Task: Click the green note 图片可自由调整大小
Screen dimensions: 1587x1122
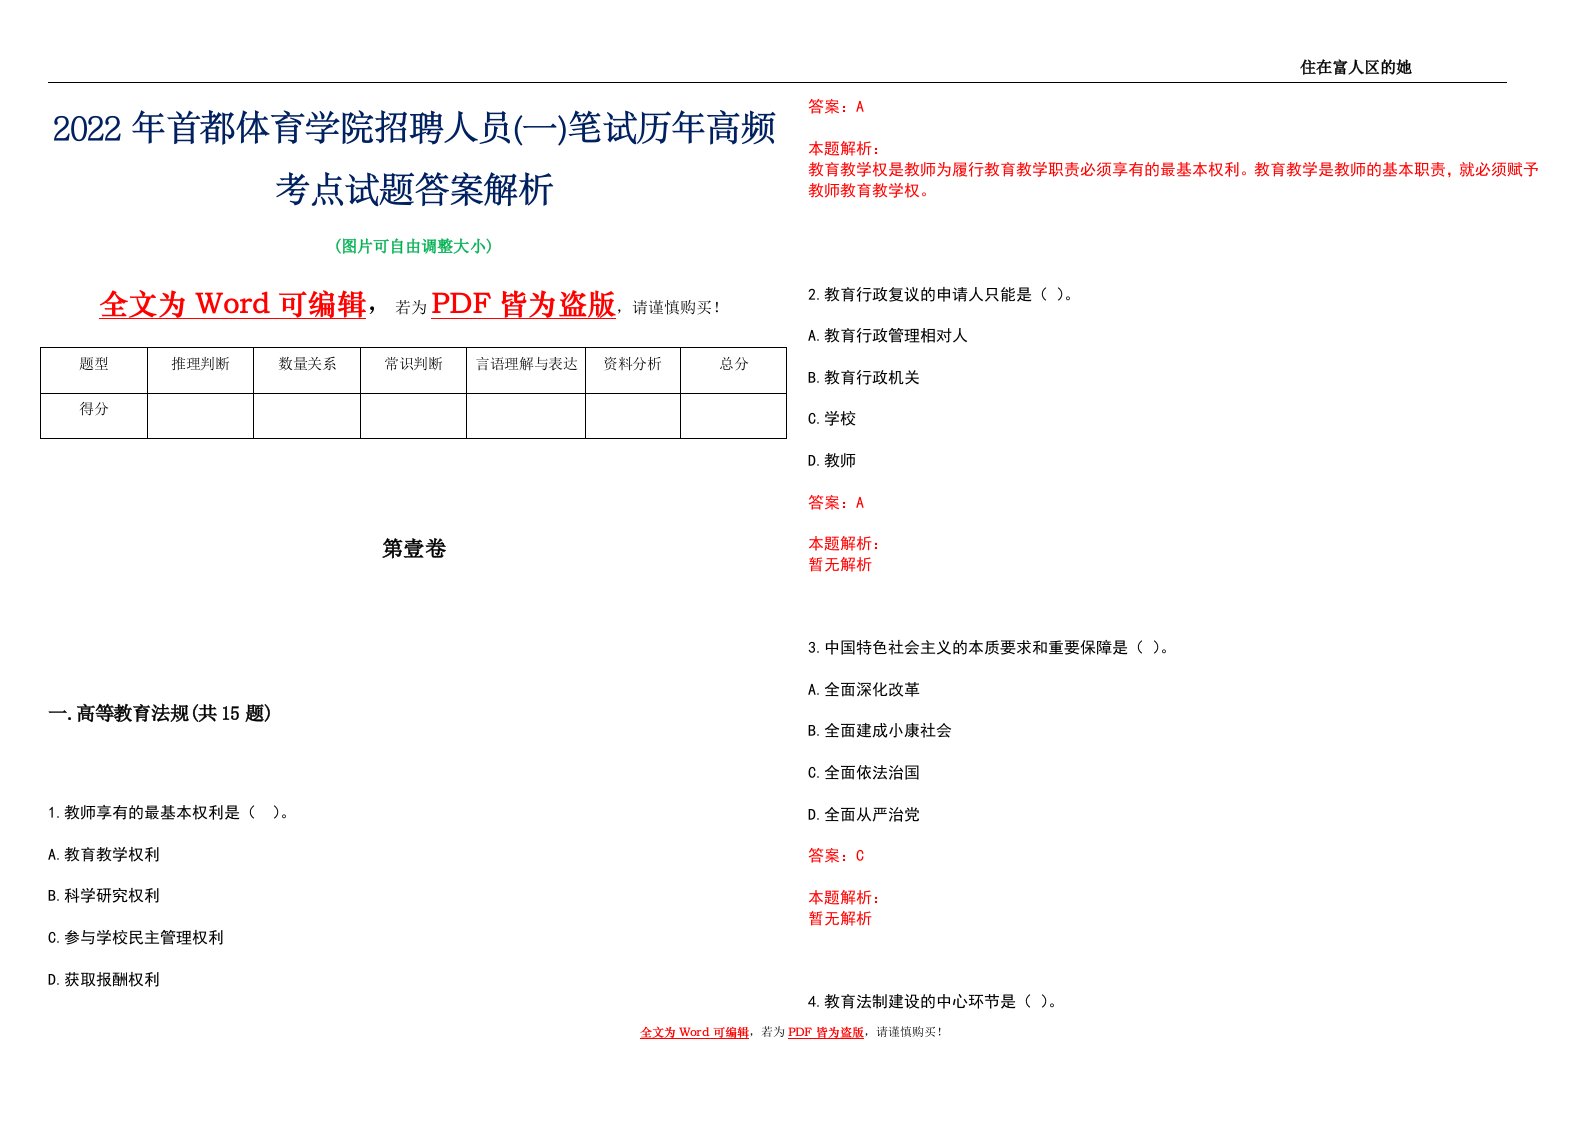Action: coord(414,246)
